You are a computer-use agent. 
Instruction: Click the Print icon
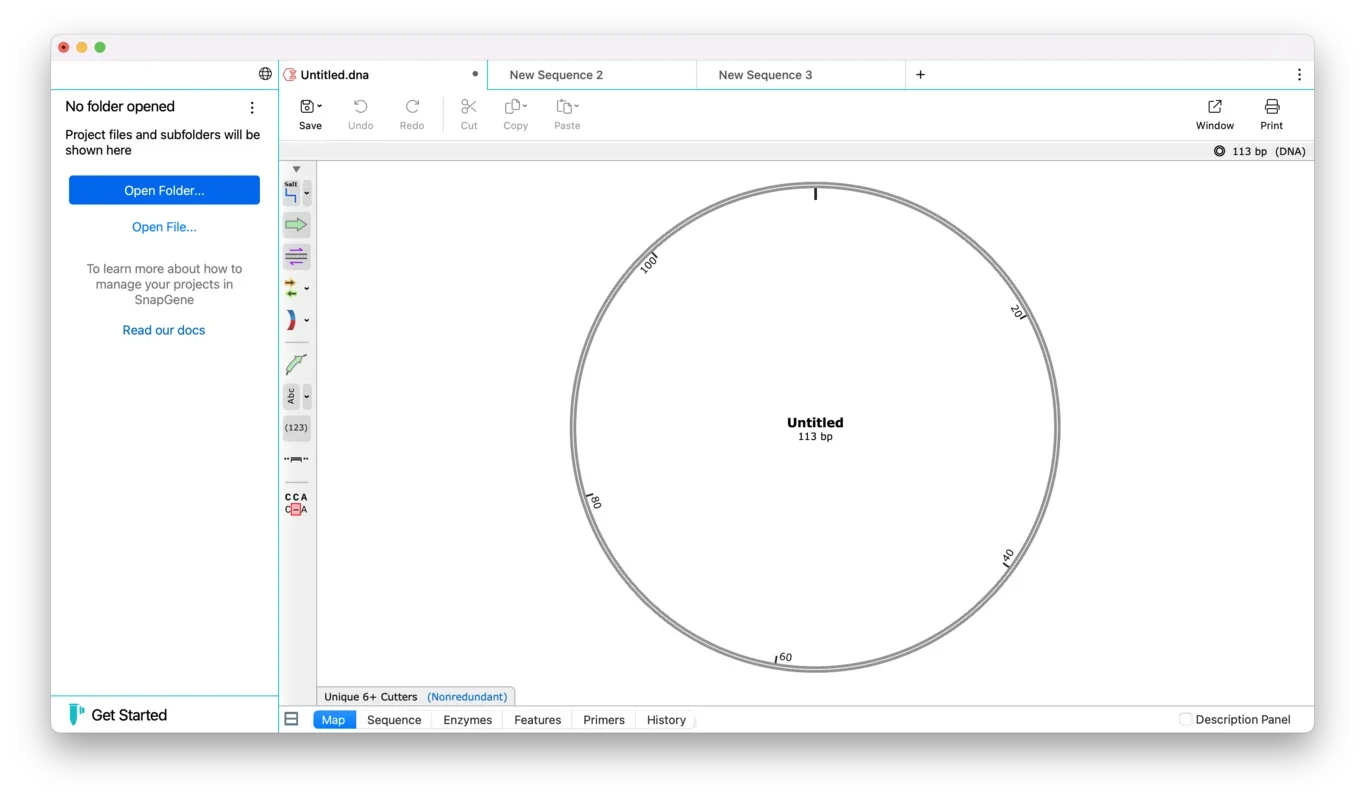tap(1272, 106)
